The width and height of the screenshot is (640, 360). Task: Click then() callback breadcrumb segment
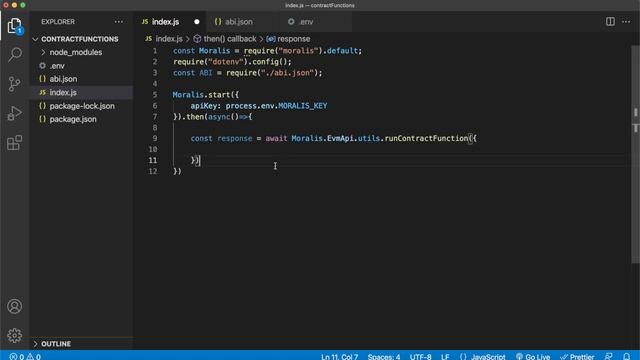pos(230,39)
